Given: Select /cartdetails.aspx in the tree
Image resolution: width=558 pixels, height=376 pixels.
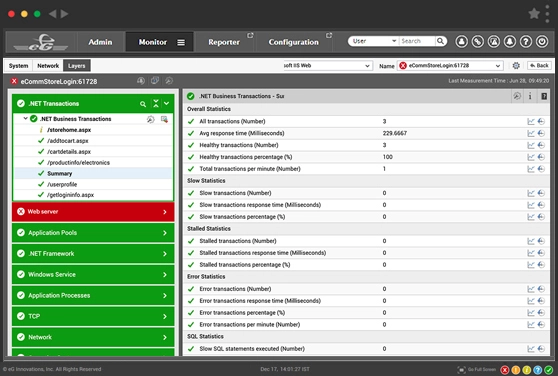Looking at the screenshot, I should [69, 152].
